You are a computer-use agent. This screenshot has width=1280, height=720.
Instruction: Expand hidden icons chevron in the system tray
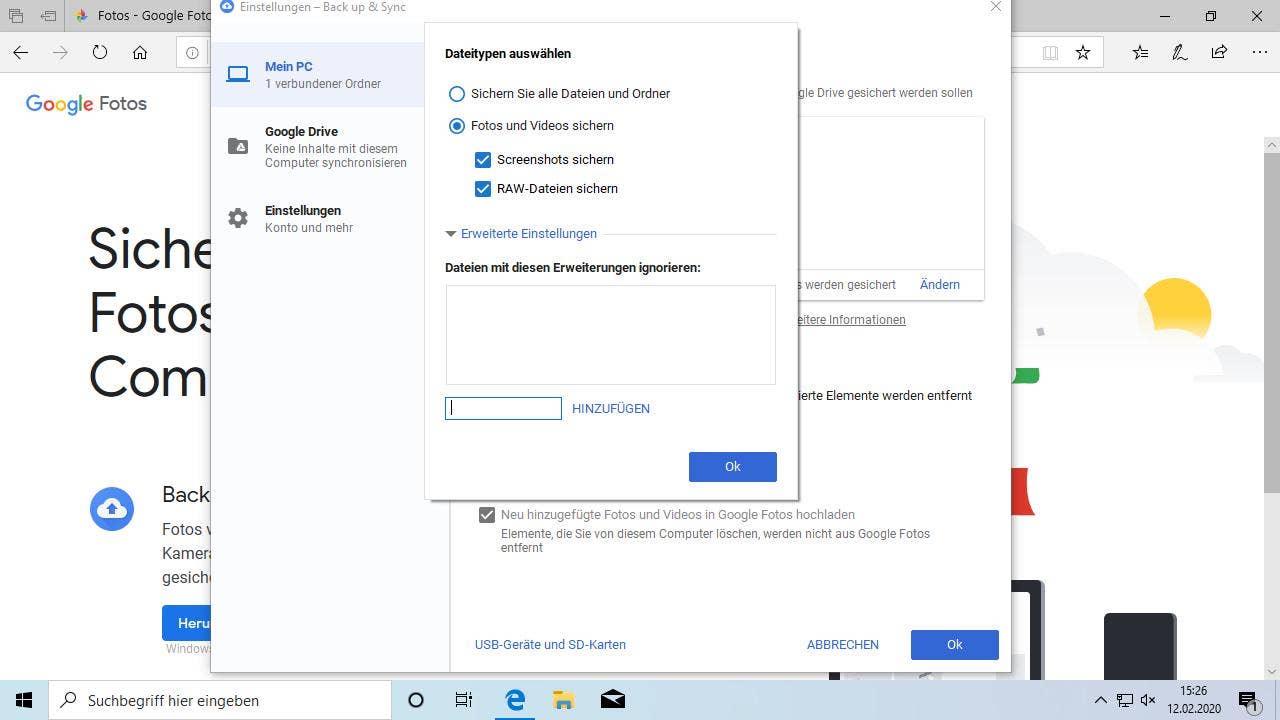[x=1100, y=700]
